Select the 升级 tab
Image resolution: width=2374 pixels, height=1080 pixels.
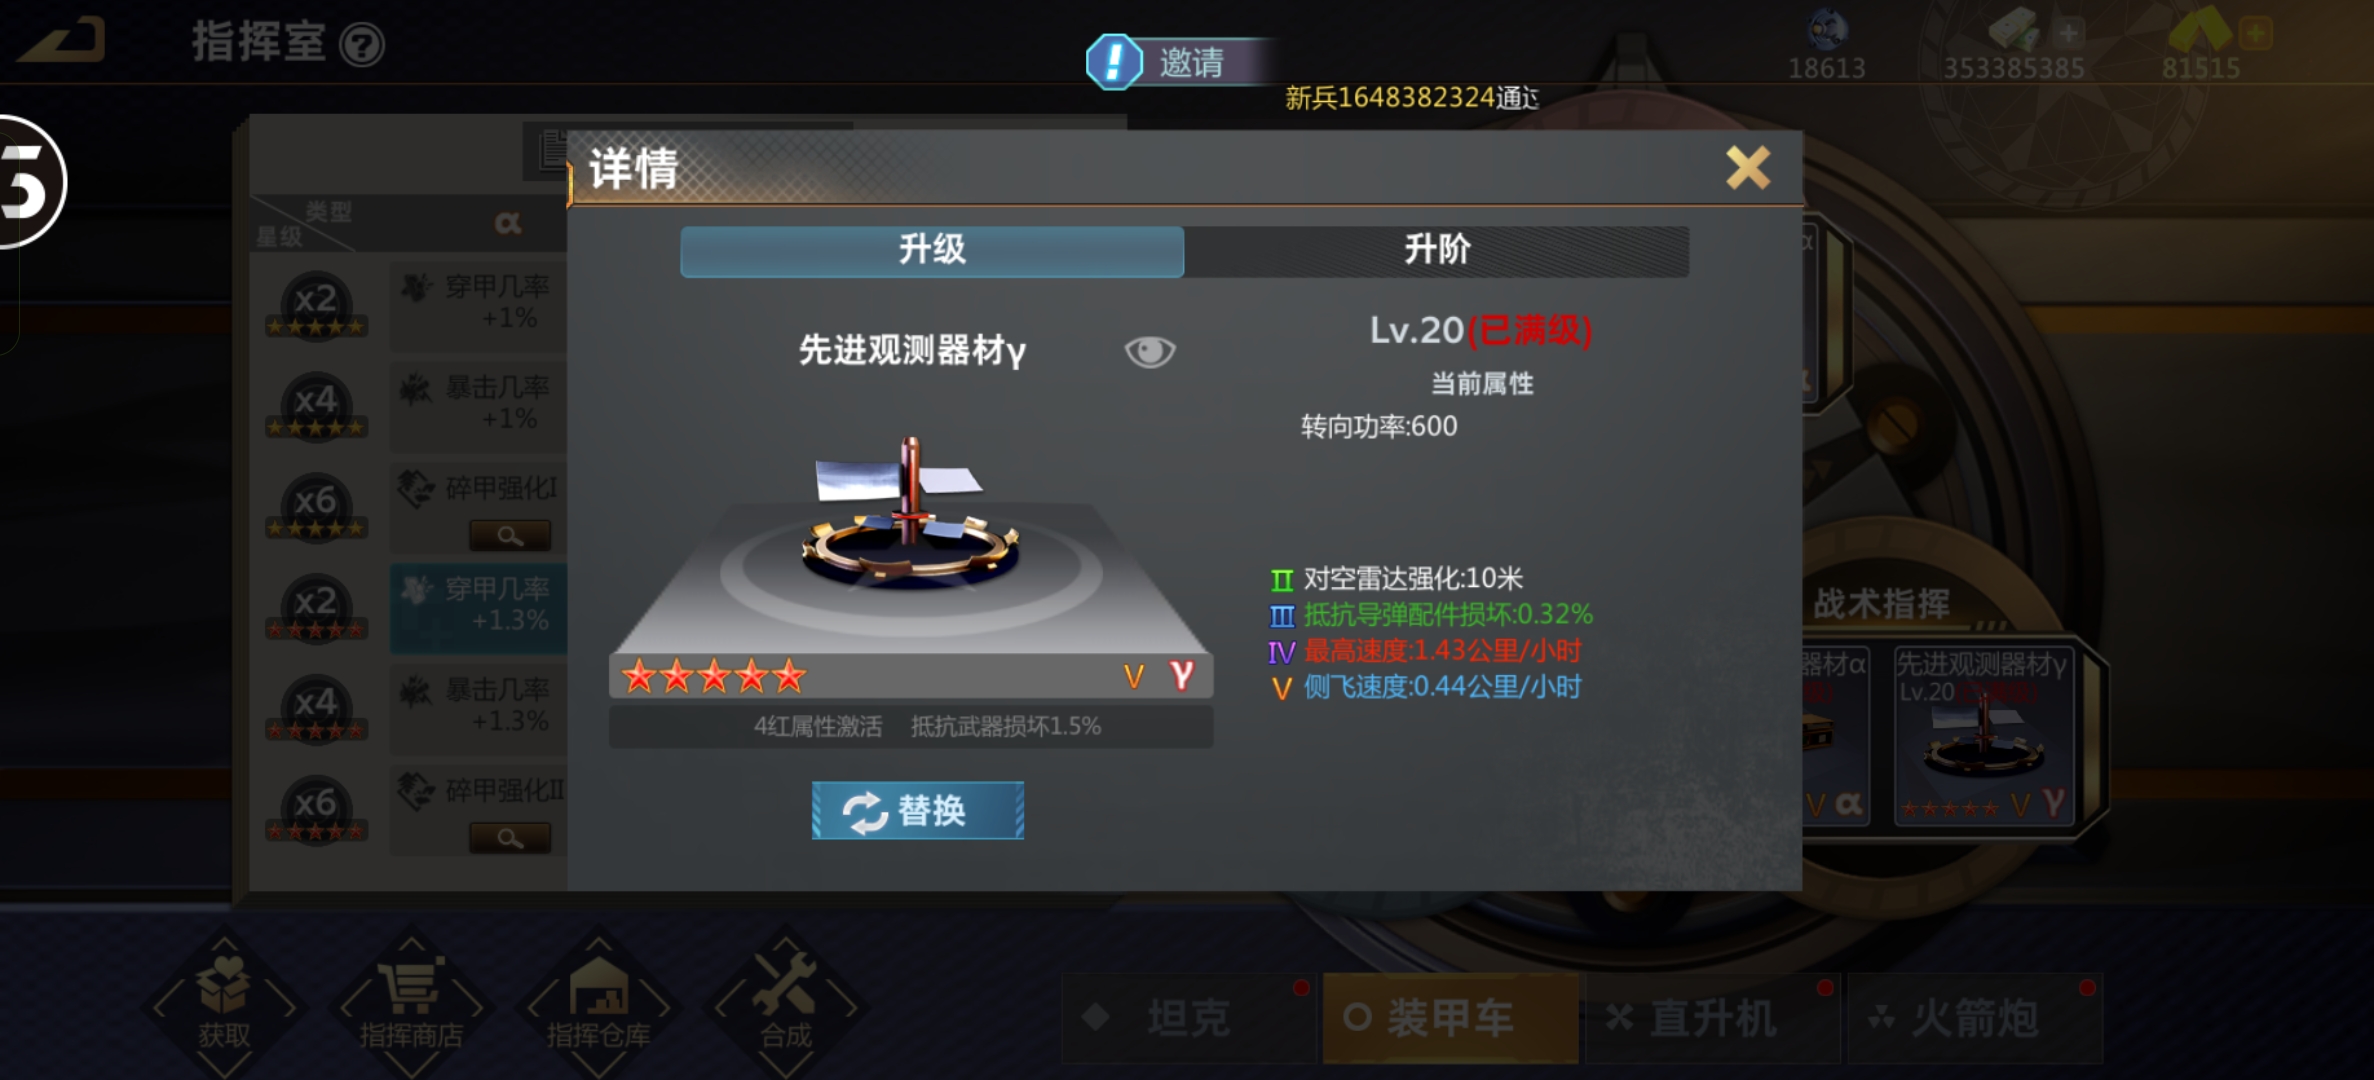coord(932,250)
